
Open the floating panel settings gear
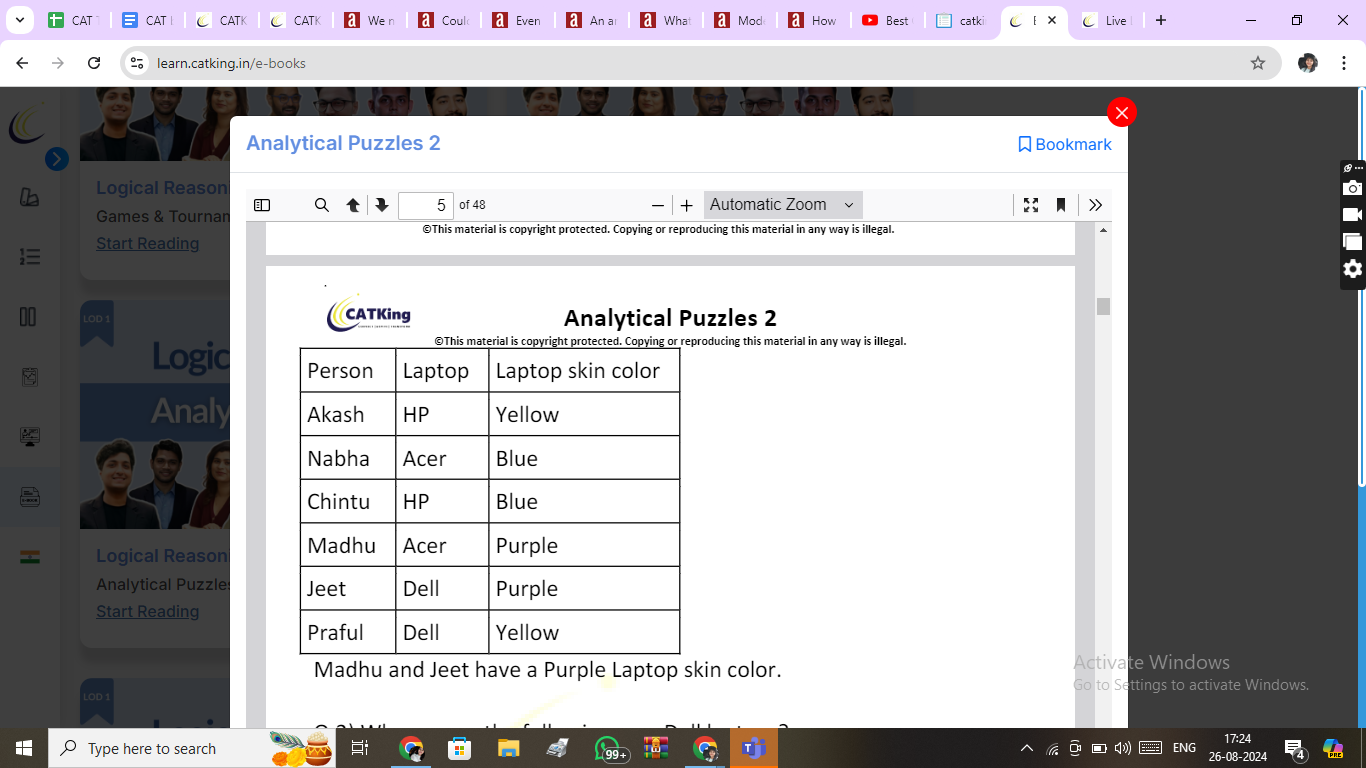(x=1352, y=268)
